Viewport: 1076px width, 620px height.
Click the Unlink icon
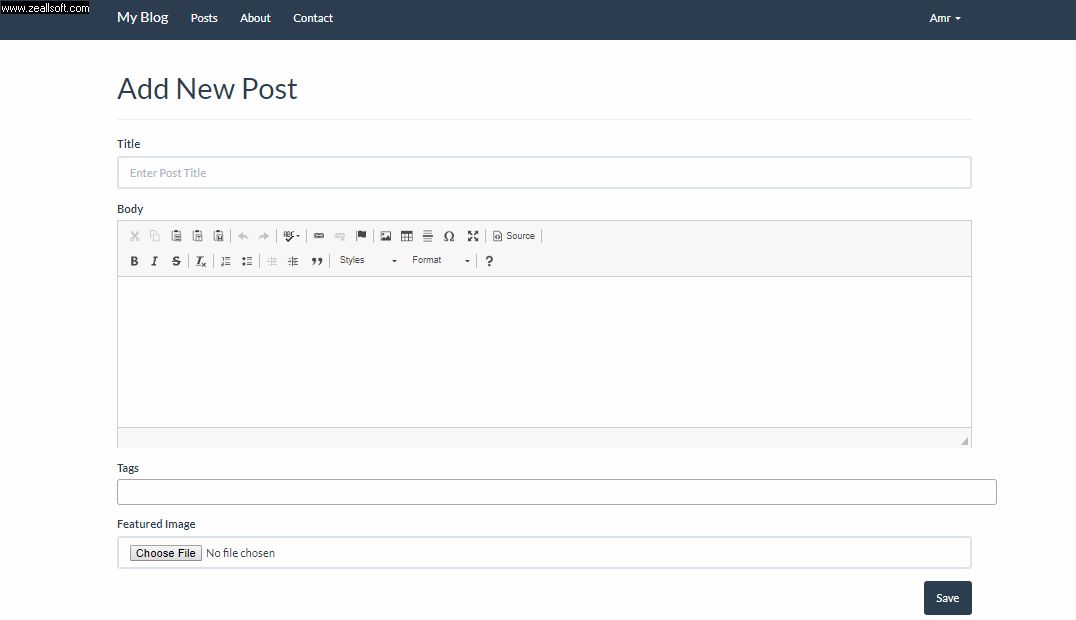click(340, 236)
